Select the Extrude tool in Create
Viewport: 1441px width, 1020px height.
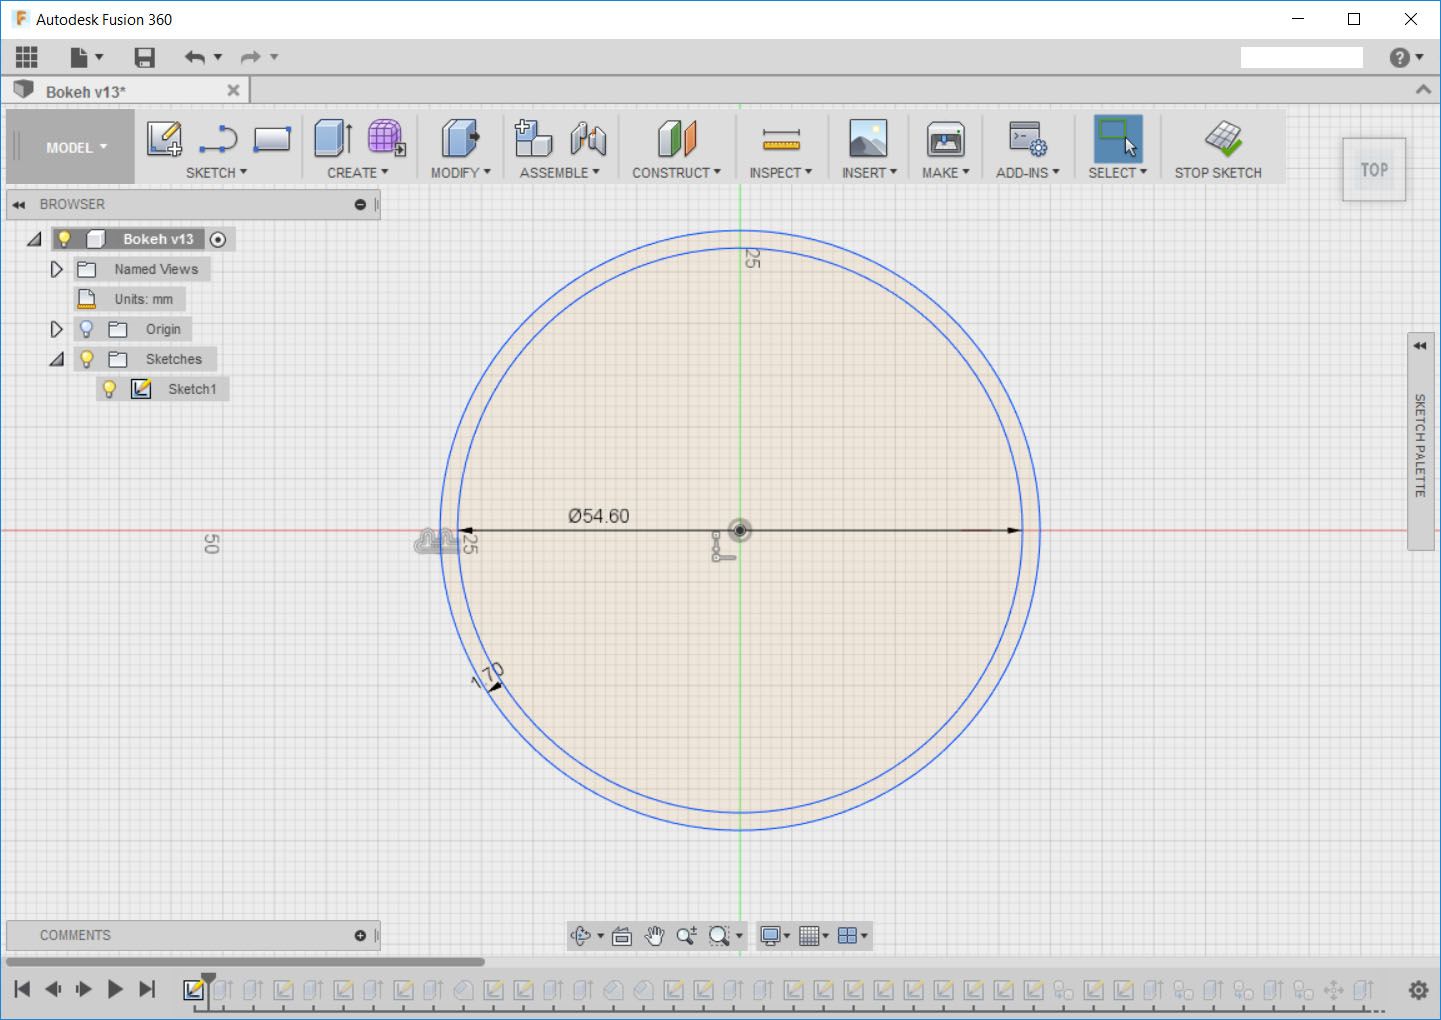pos(333,139)
